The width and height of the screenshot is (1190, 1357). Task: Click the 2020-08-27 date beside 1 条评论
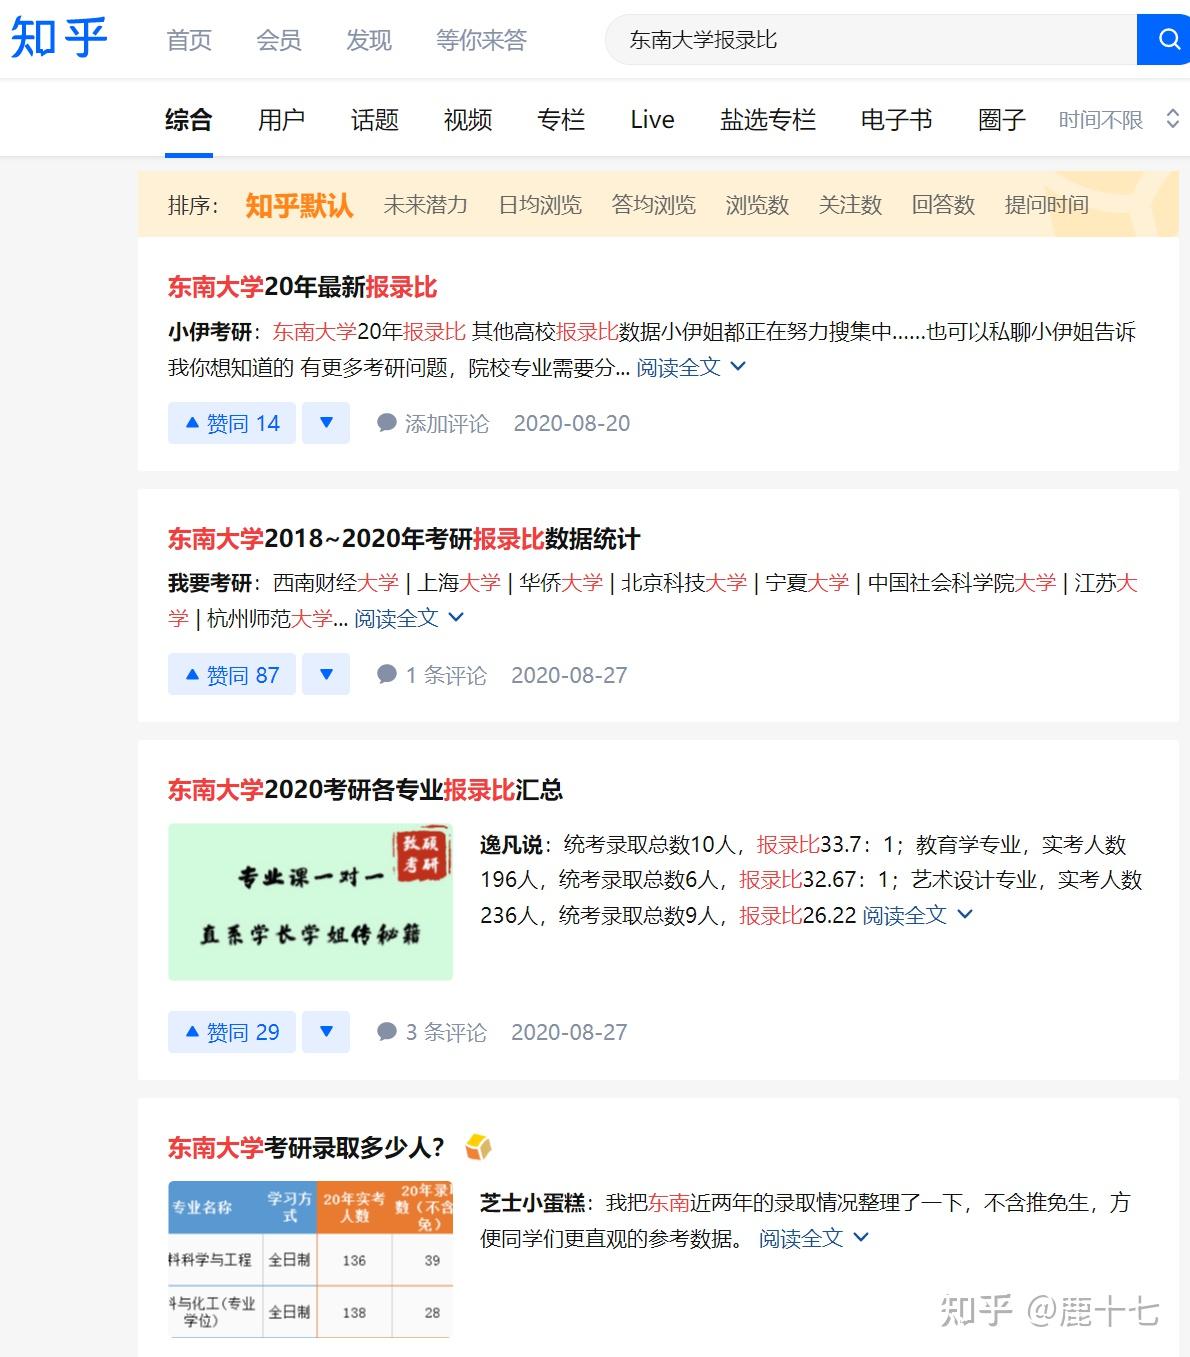(x=569, y=675)
